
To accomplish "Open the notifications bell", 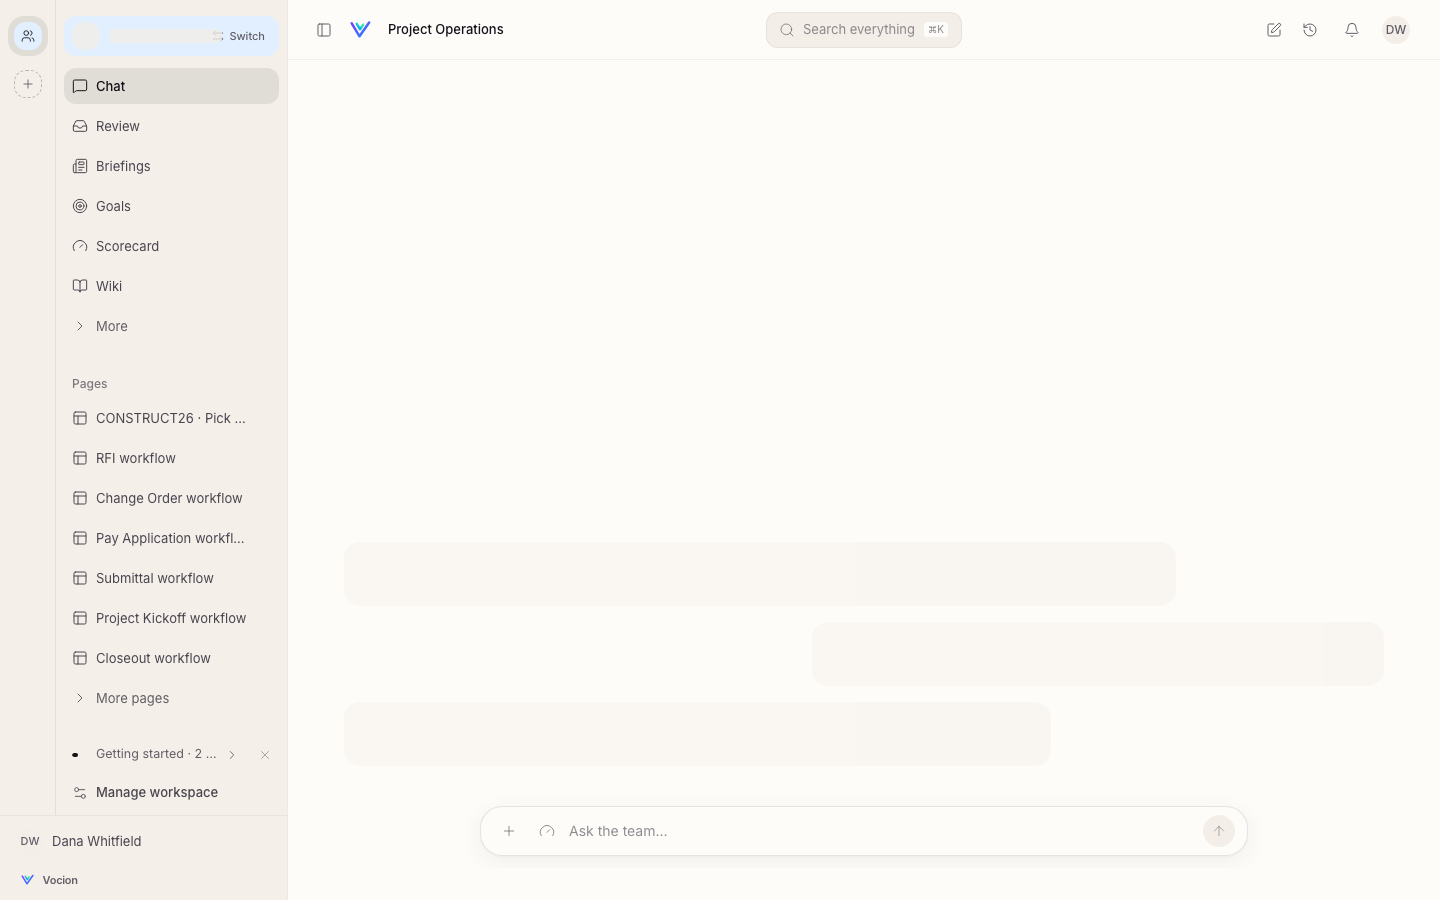I will coord(1352,30).
